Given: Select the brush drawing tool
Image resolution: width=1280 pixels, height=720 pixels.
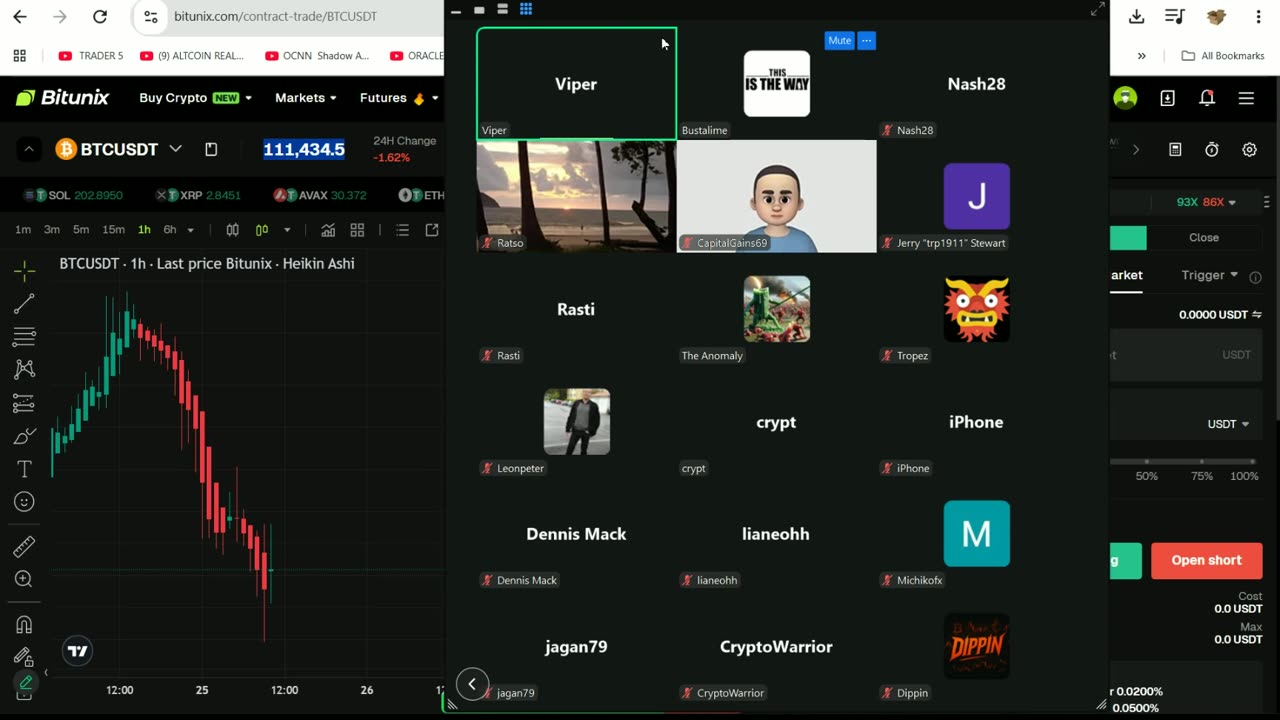Looking at the screenshot, I should coord(25,436).
